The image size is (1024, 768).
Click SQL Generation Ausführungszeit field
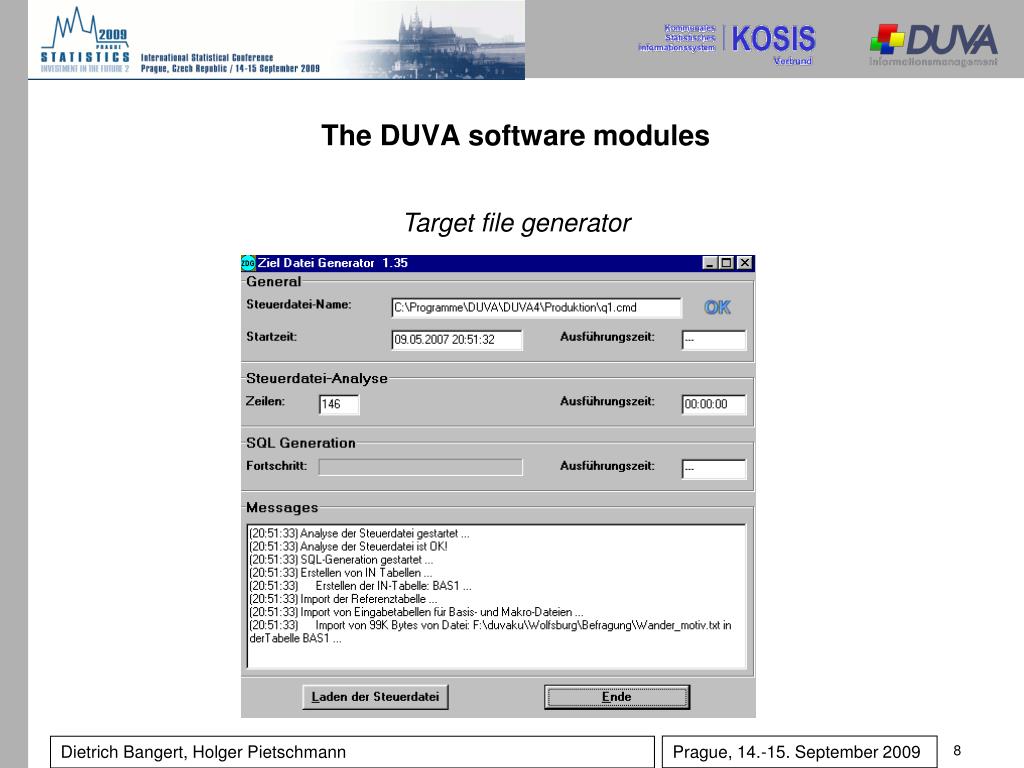(x=714, y=469)
